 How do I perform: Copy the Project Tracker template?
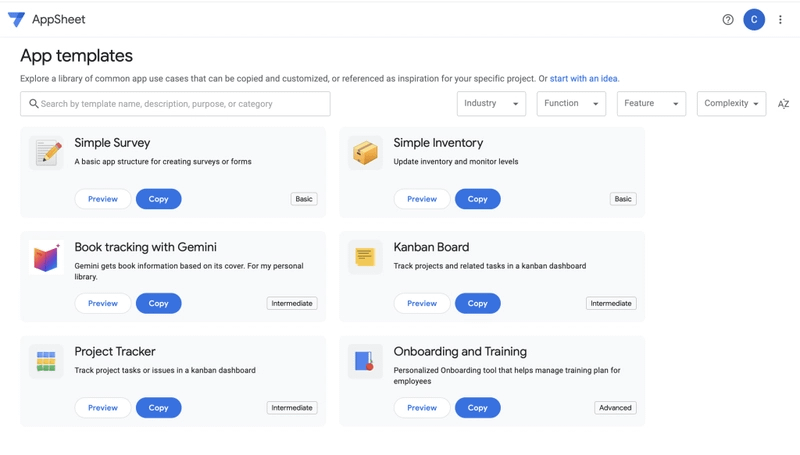coord(159,408)
